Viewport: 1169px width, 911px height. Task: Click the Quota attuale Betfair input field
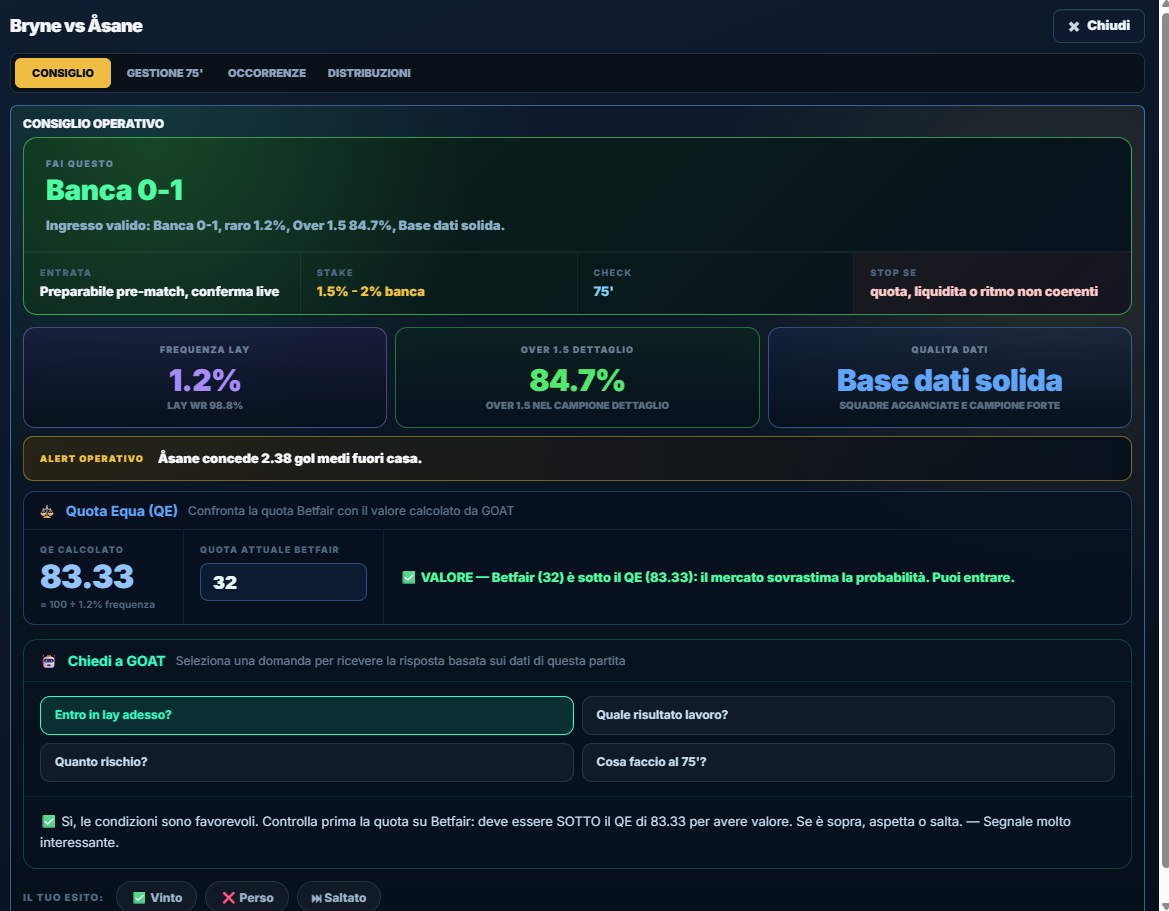point(283,581)
